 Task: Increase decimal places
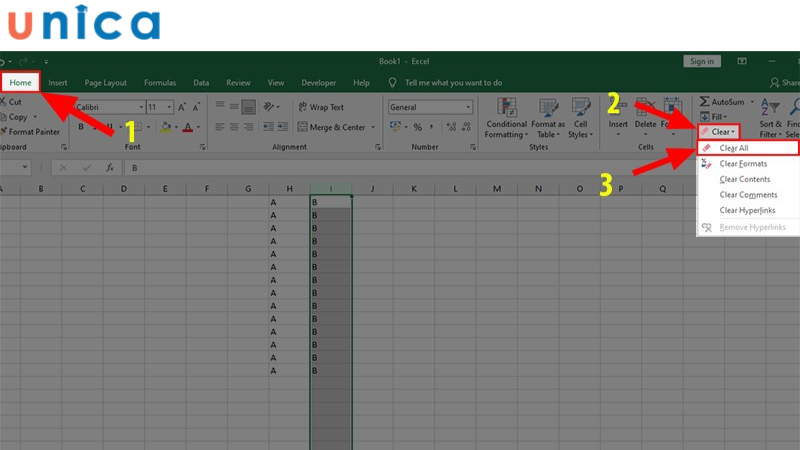451,127
